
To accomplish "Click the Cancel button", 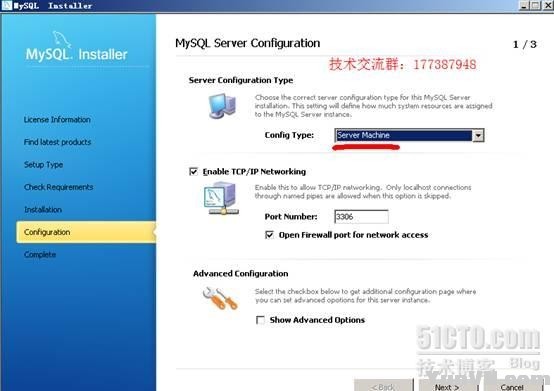I will [x=512, y=386].
